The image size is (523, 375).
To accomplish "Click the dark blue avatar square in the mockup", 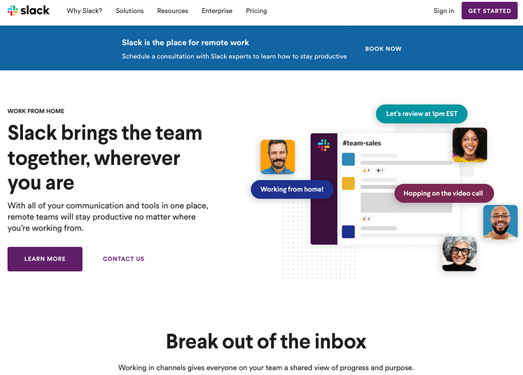I will pos(348,232).
